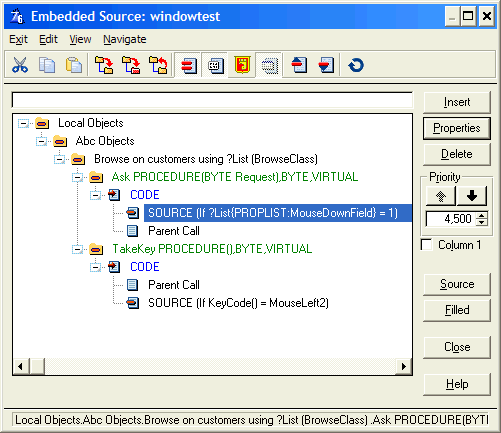
Task: Toggle the dotted-outline page toolbar icon
Action: click(269, 65)
